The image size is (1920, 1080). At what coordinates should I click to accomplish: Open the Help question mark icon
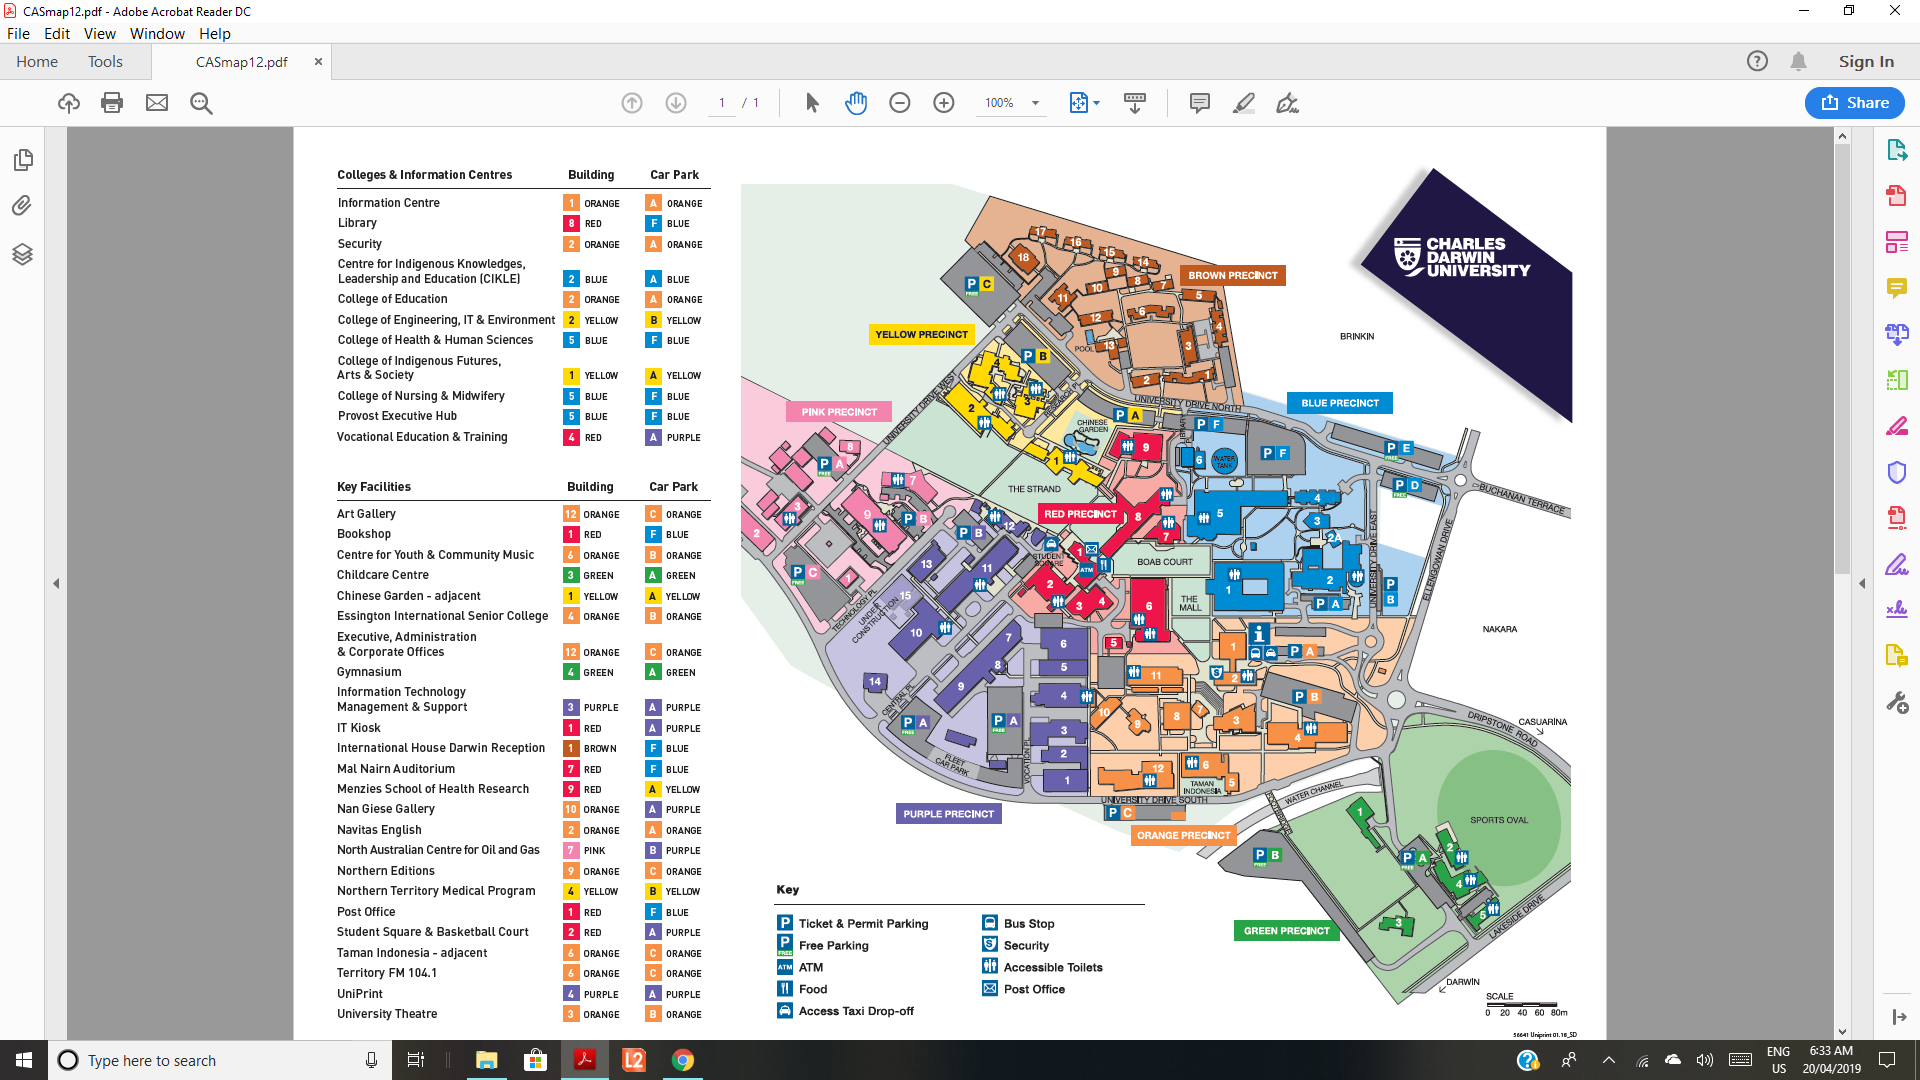(1757, 62)
